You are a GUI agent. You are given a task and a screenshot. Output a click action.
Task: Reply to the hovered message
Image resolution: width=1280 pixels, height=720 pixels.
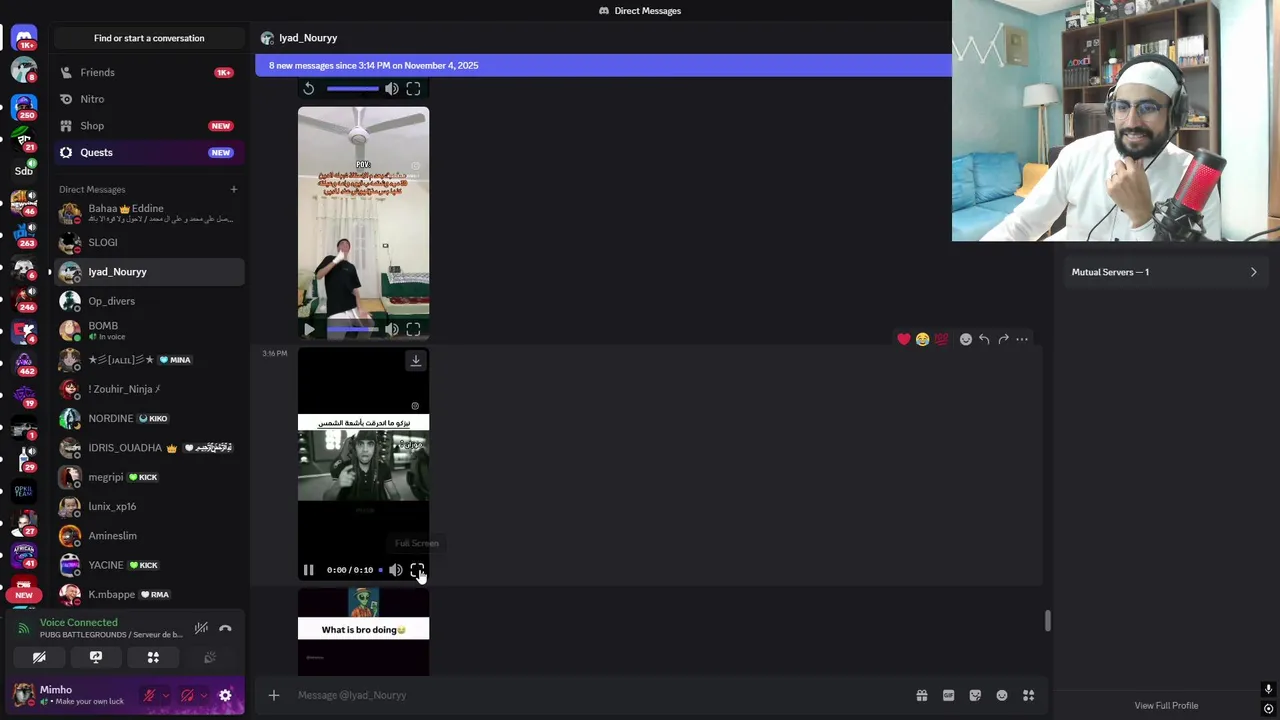pos(984,339)
